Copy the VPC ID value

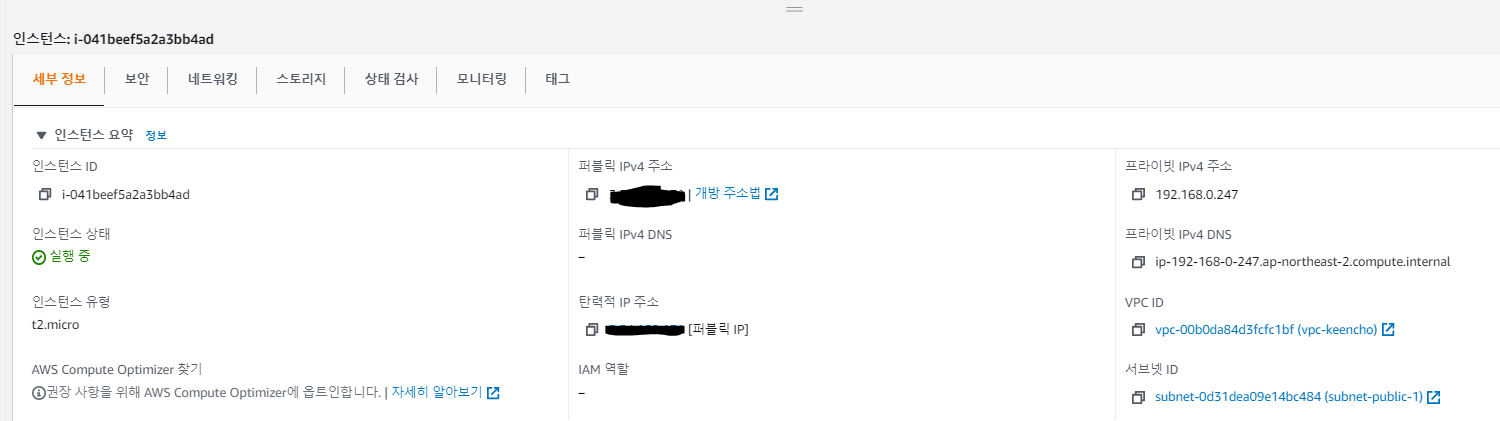tap(1138, 329)
